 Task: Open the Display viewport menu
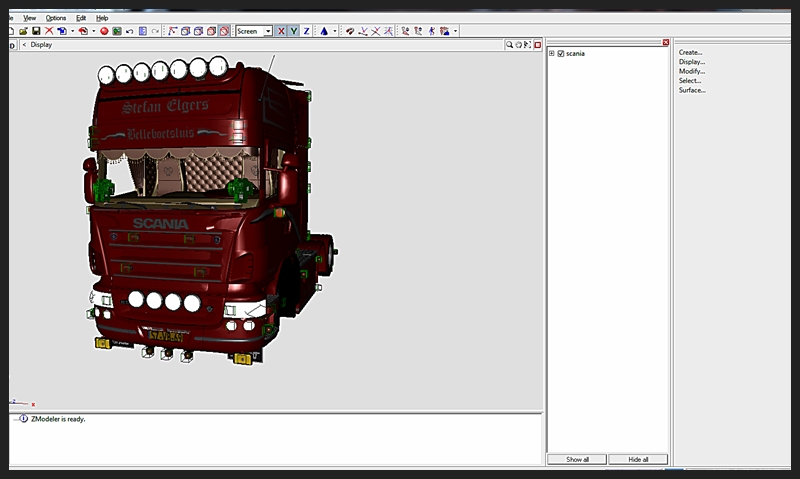(x=41, y=45)
